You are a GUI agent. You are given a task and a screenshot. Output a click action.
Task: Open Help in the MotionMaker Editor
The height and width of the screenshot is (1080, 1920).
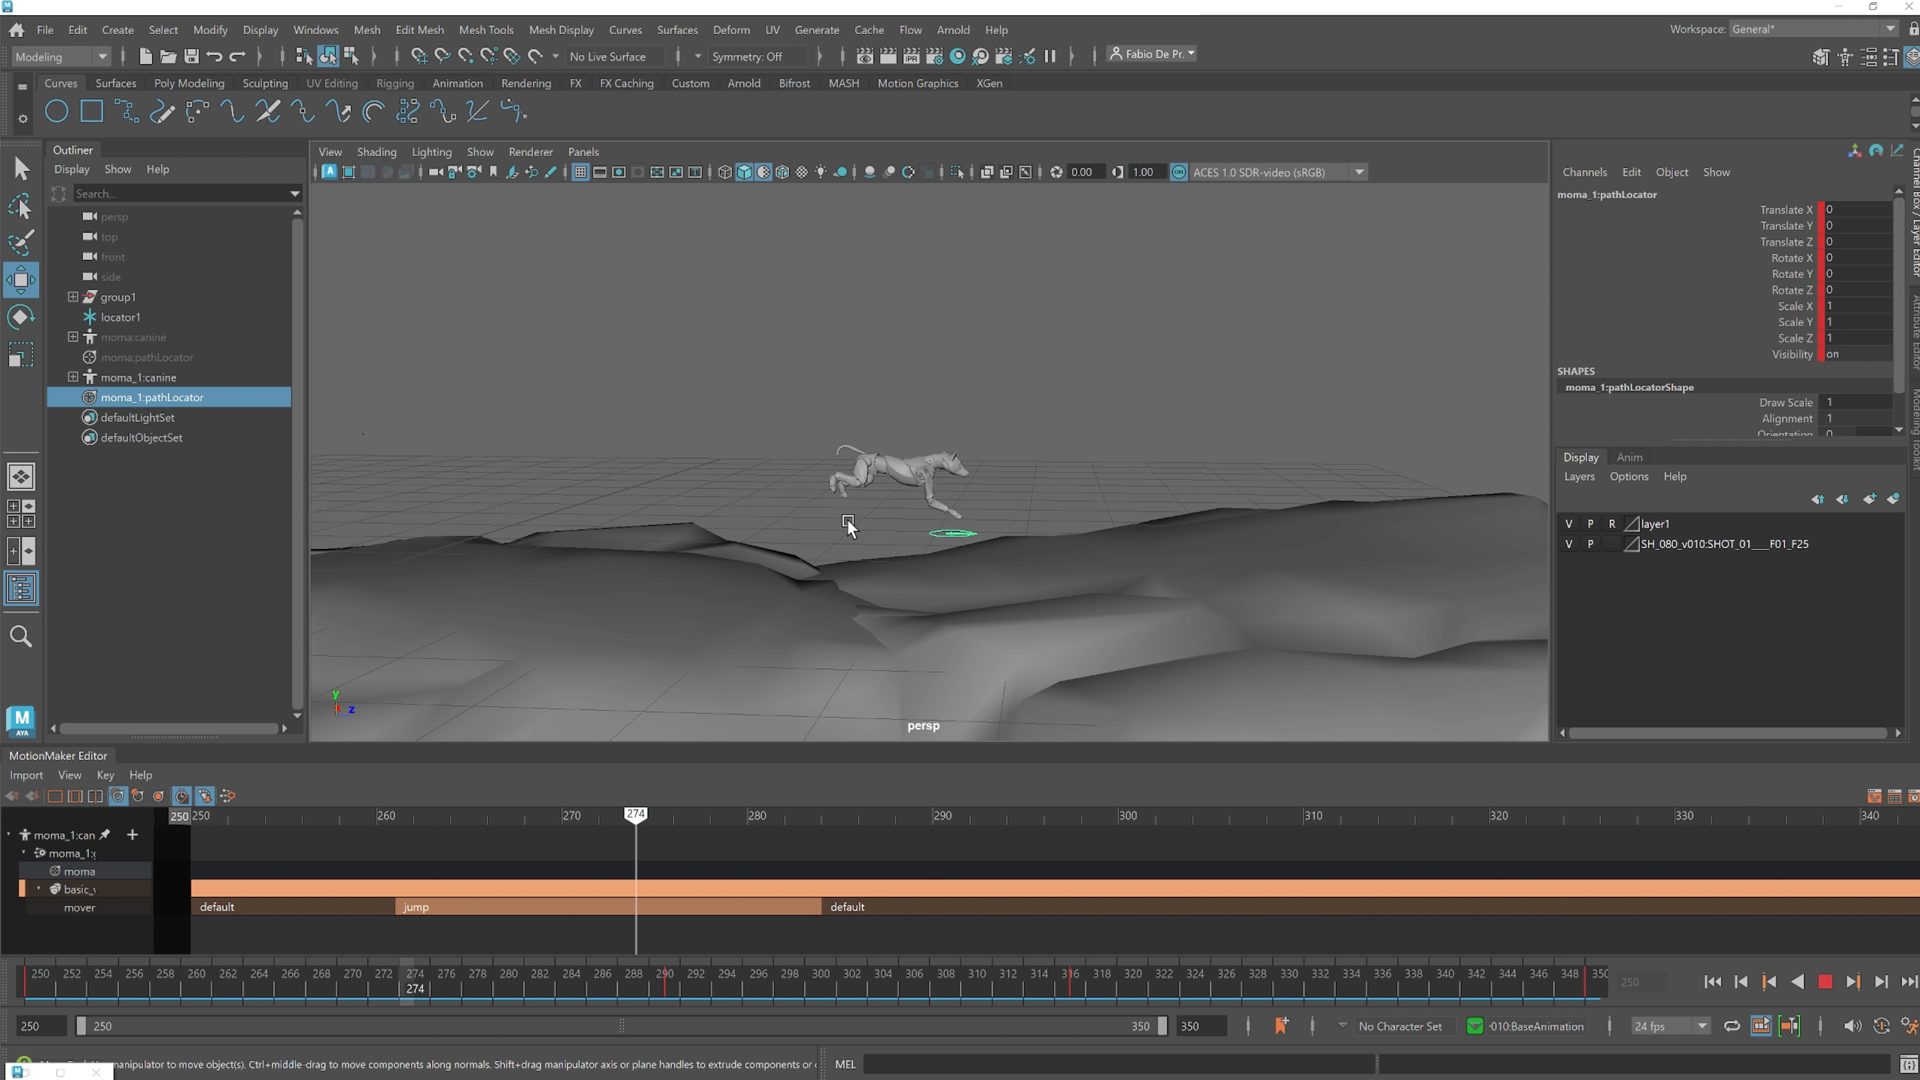(140, 775)
